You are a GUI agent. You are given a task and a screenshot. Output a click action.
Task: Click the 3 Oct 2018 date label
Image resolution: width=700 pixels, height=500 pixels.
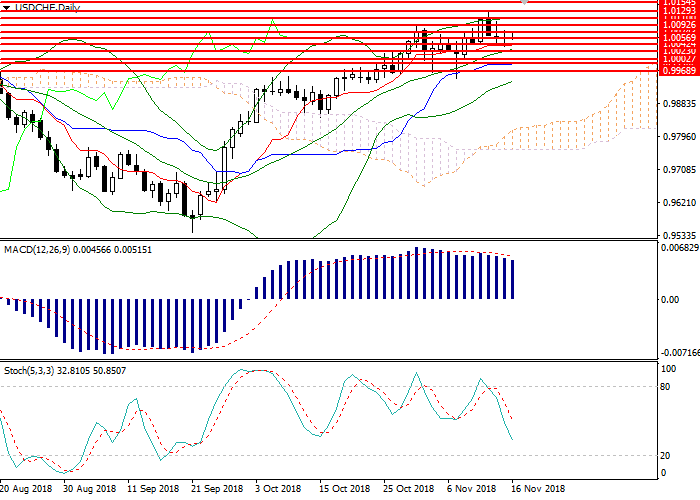click(x=278, y=489)
